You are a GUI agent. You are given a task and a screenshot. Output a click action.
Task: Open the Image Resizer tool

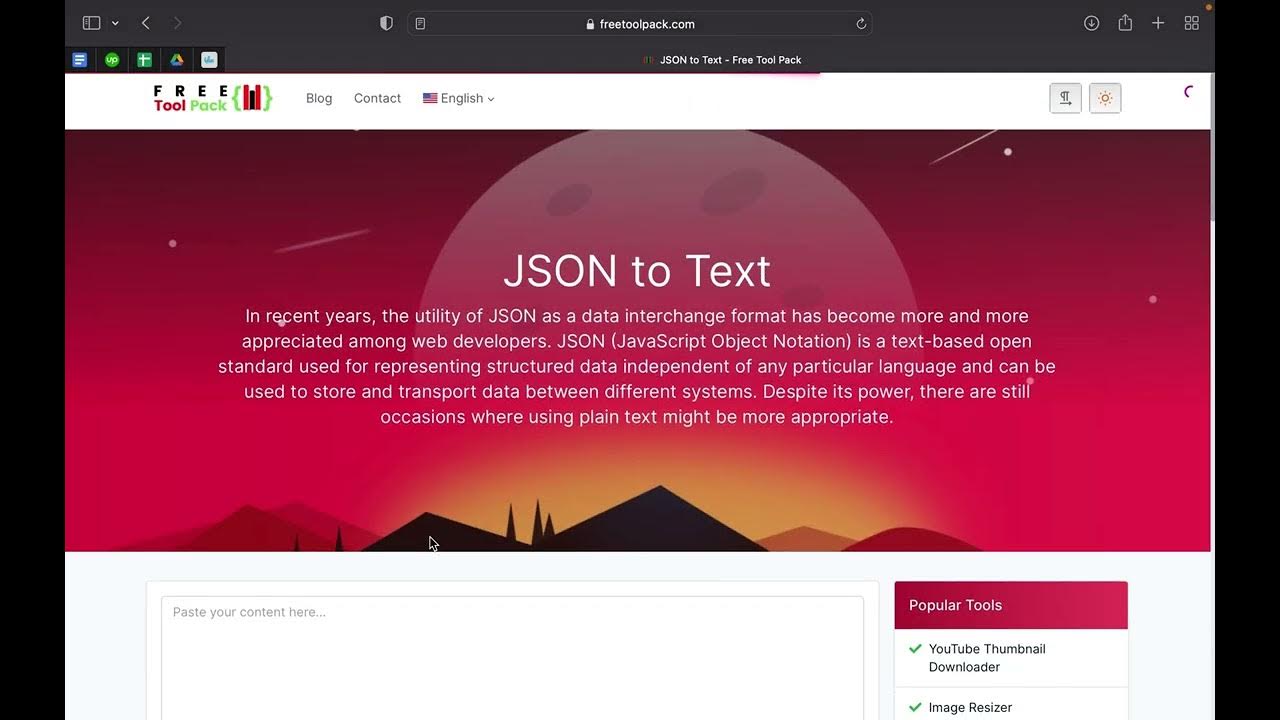(x=970, y=707)
